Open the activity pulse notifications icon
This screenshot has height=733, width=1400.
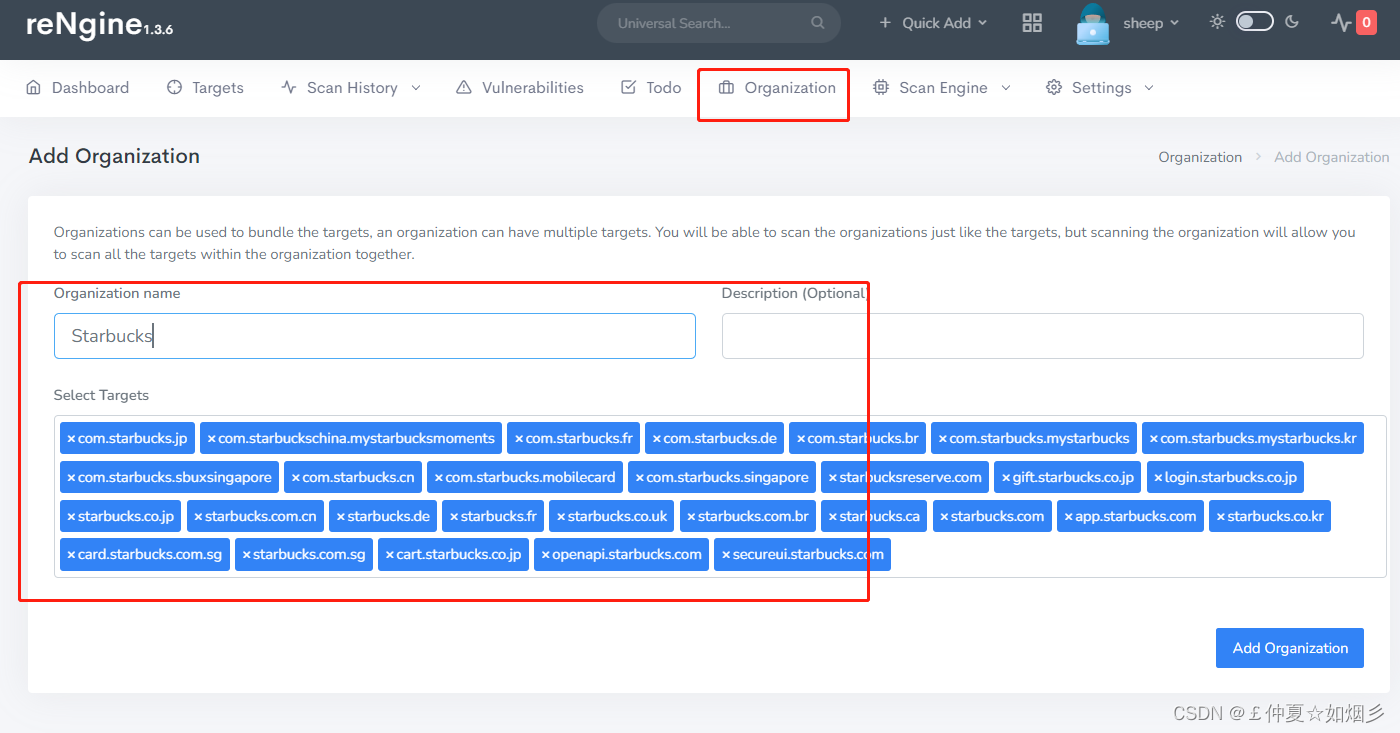coord(1340,22)
